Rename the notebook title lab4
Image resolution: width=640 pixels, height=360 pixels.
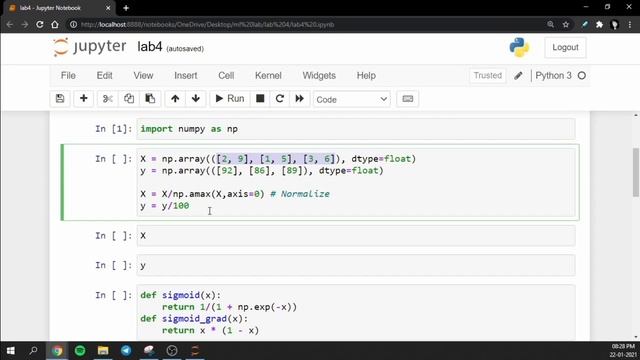tap(150, 47)
